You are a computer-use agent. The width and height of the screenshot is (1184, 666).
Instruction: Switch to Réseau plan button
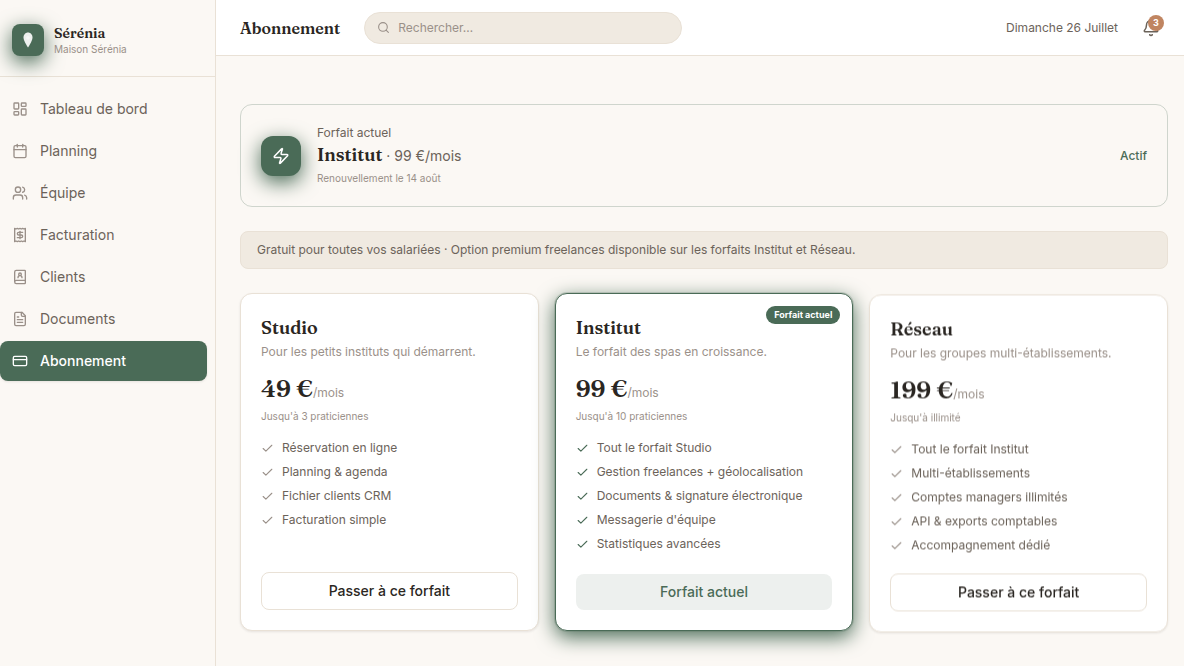1018,593
